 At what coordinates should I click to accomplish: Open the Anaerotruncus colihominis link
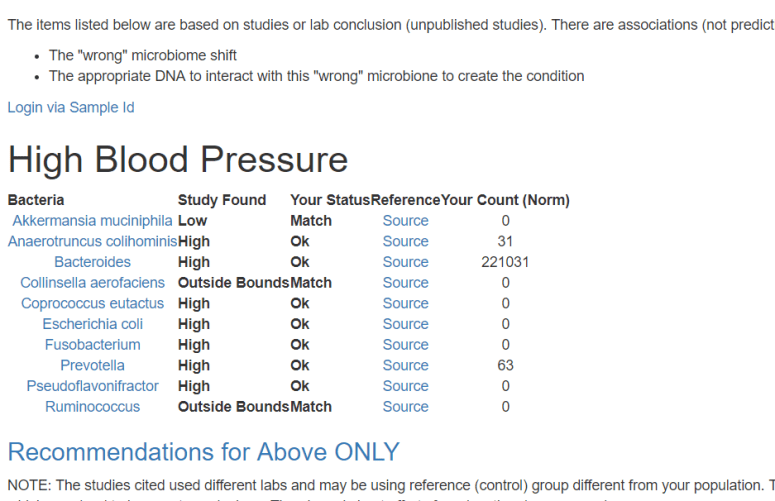[x=92, y=241]
